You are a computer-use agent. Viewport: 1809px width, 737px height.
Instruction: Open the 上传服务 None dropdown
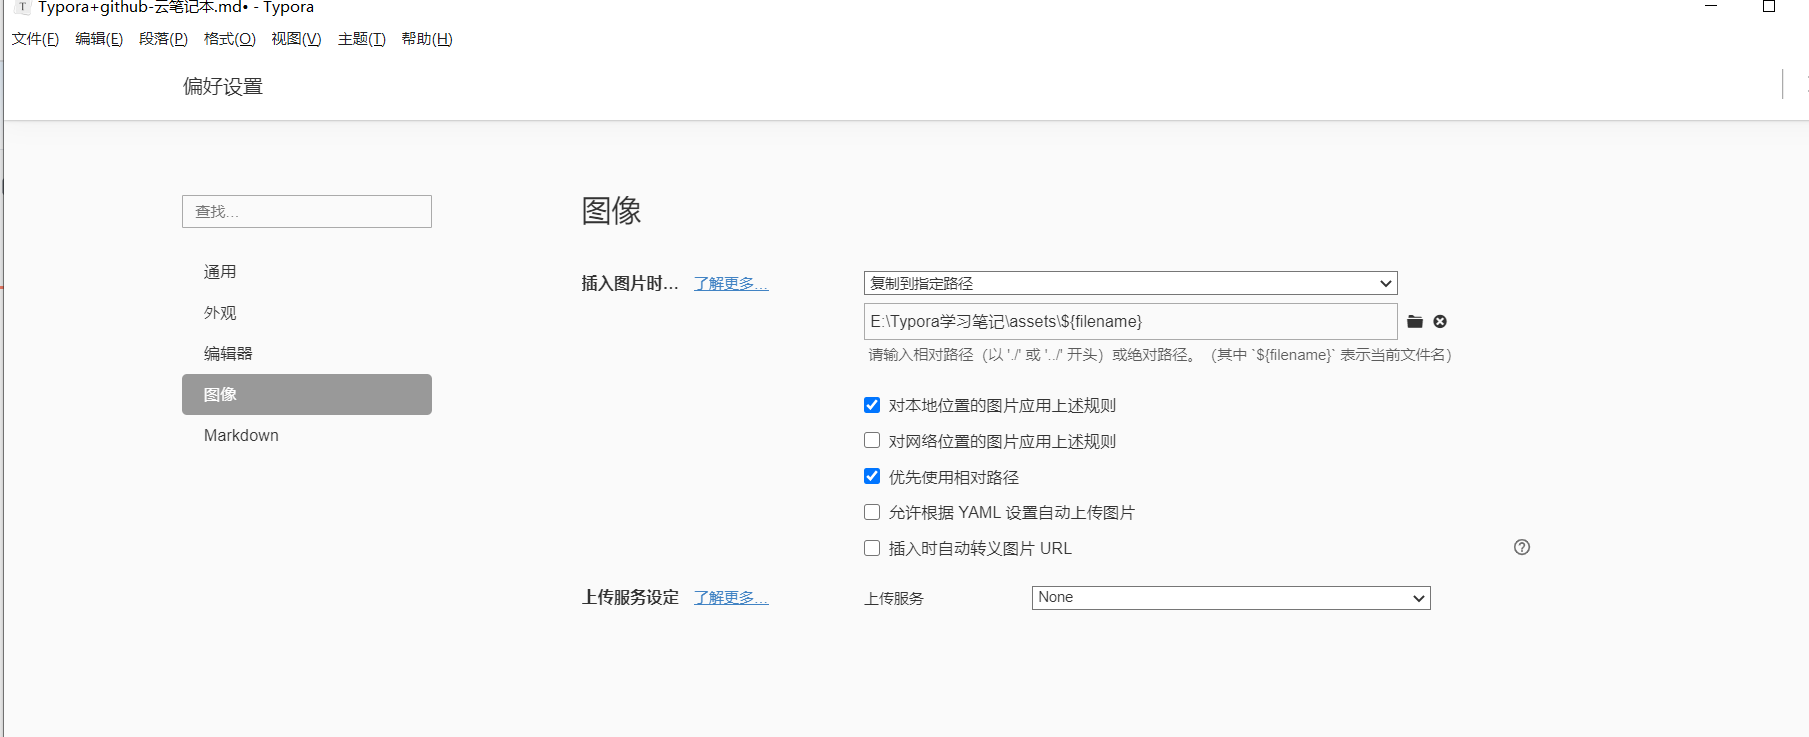(1231, 597)
